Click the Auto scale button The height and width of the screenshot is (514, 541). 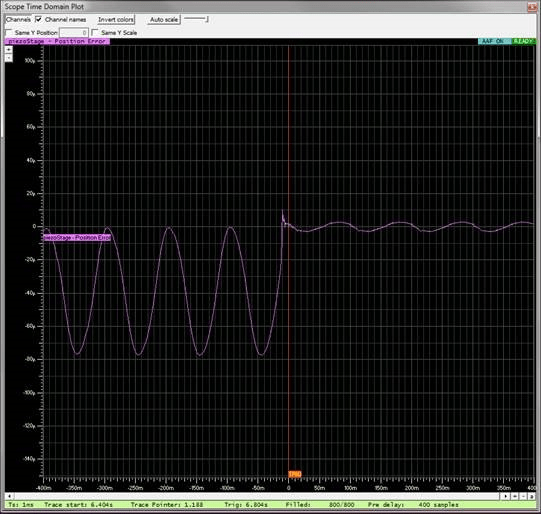click(164, 20)
